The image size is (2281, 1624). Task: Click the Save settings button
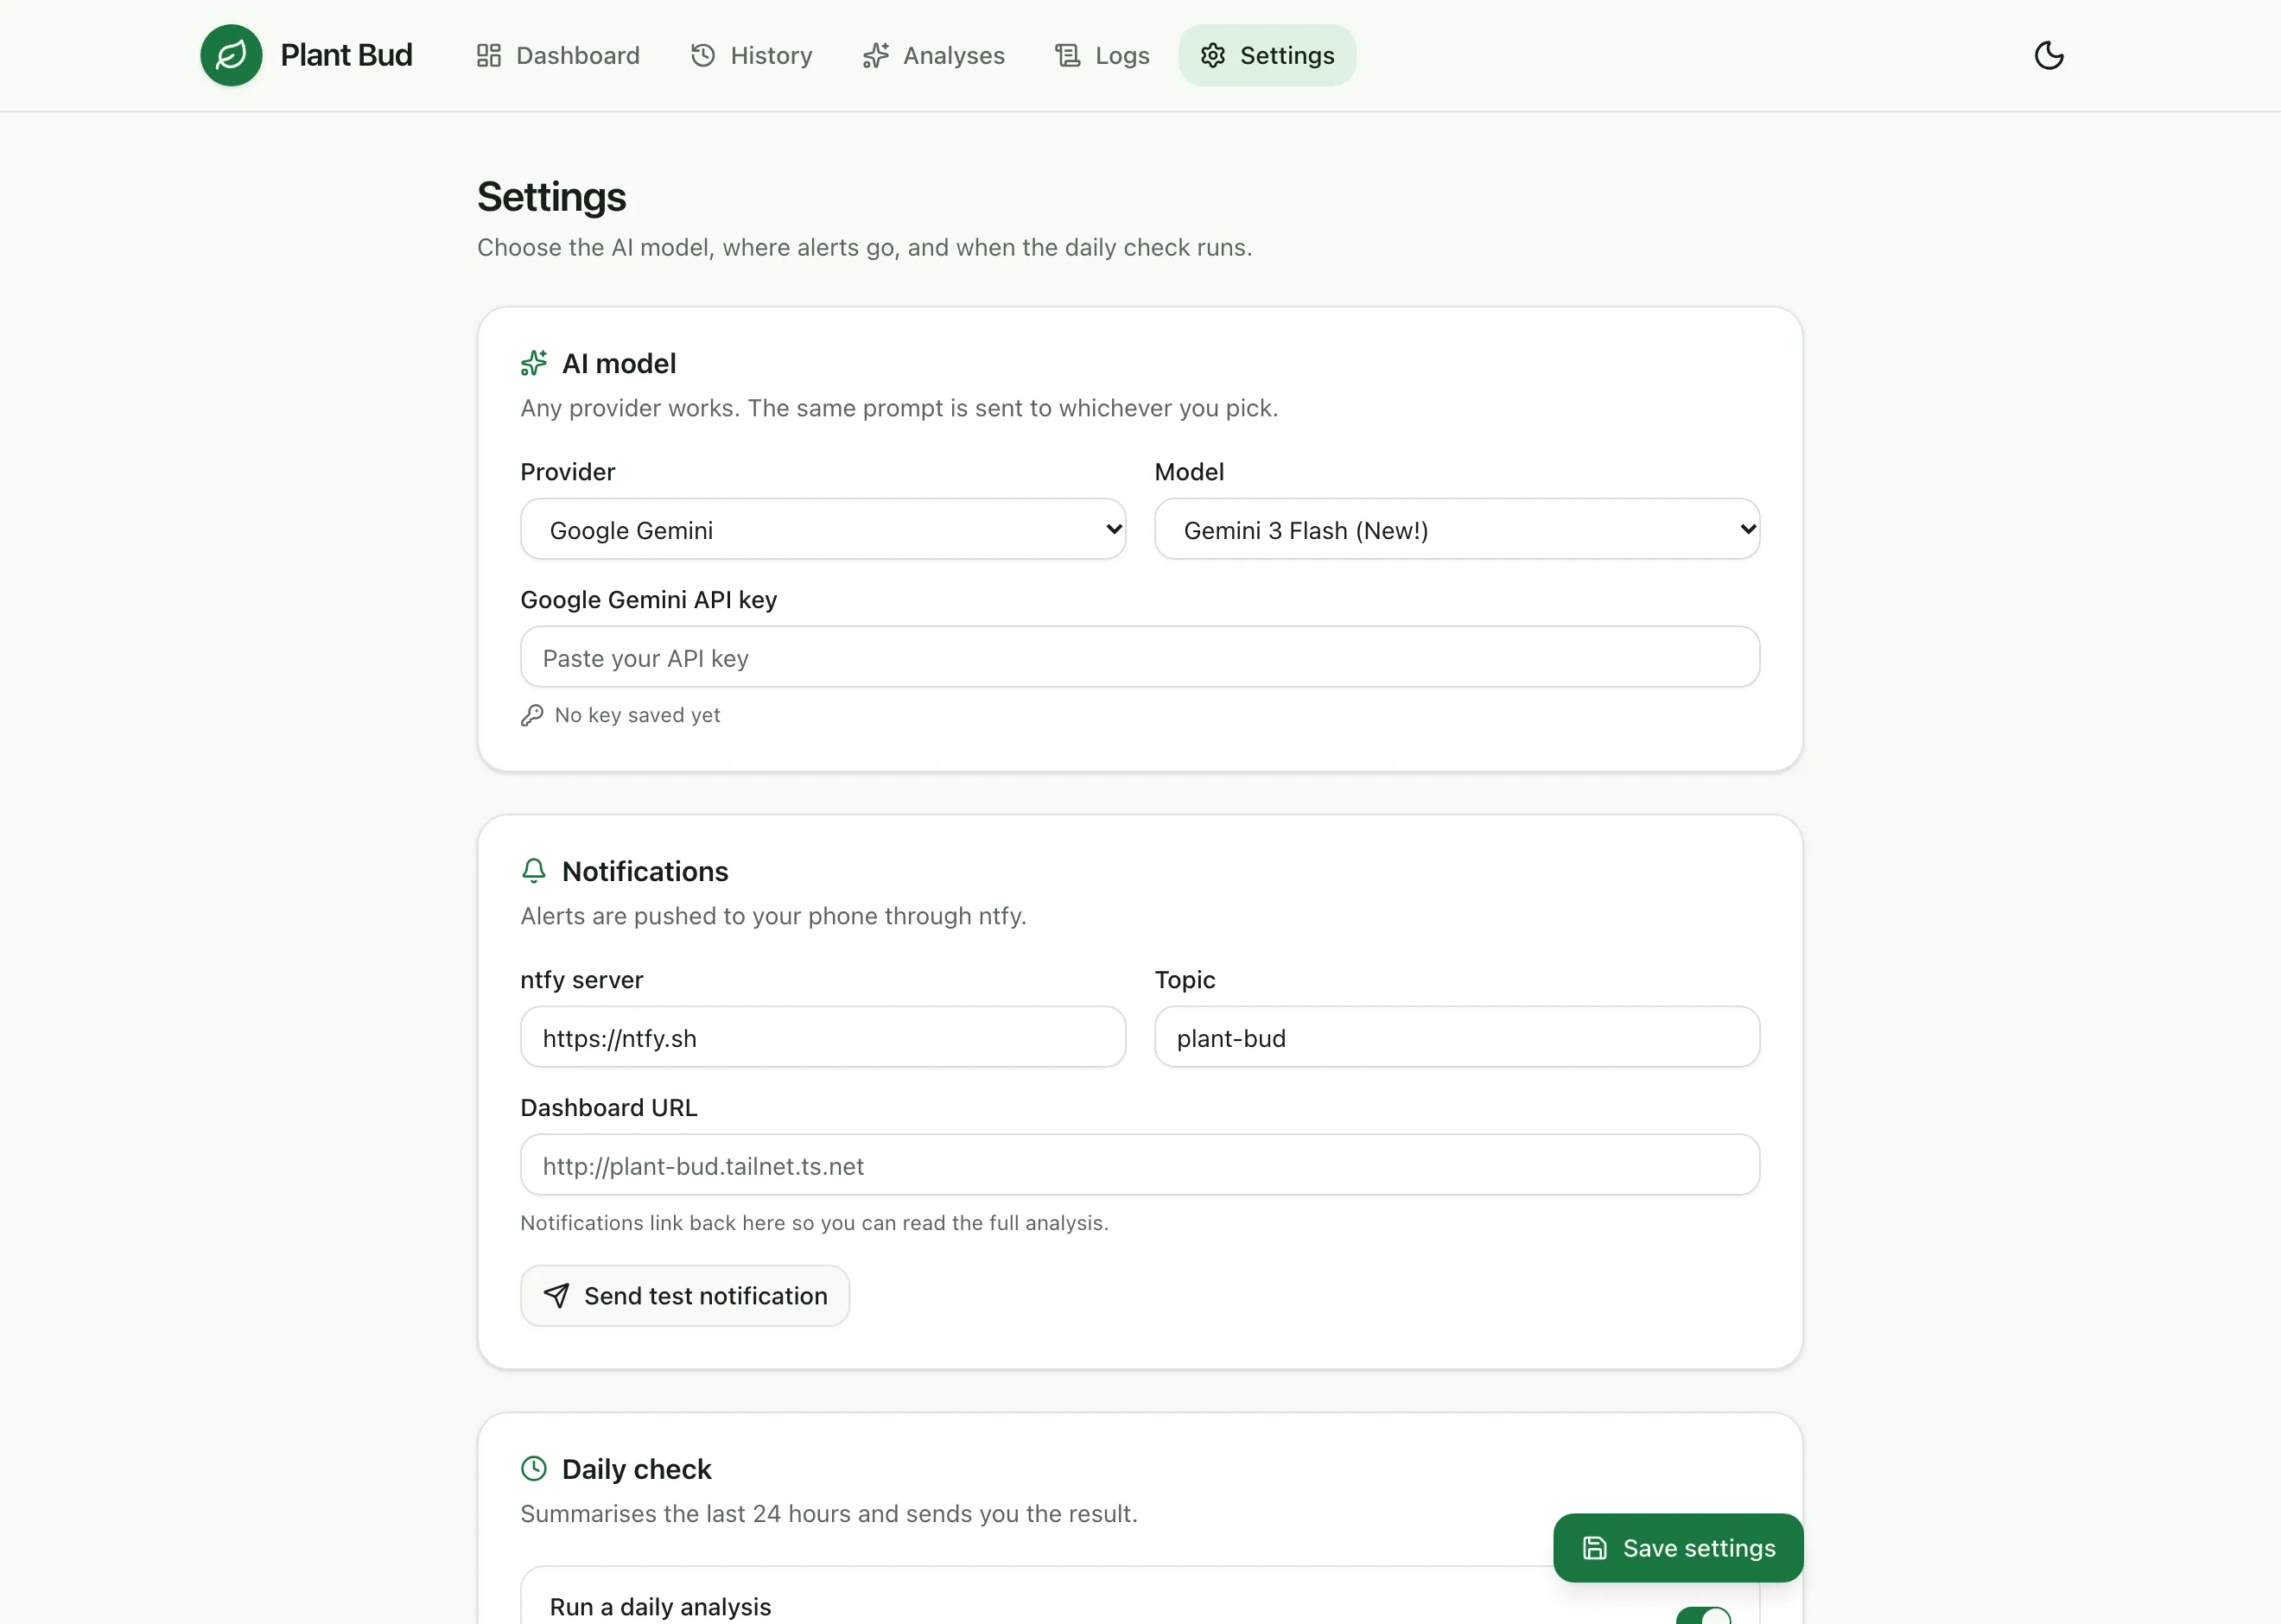(x=1678, y=1548)
